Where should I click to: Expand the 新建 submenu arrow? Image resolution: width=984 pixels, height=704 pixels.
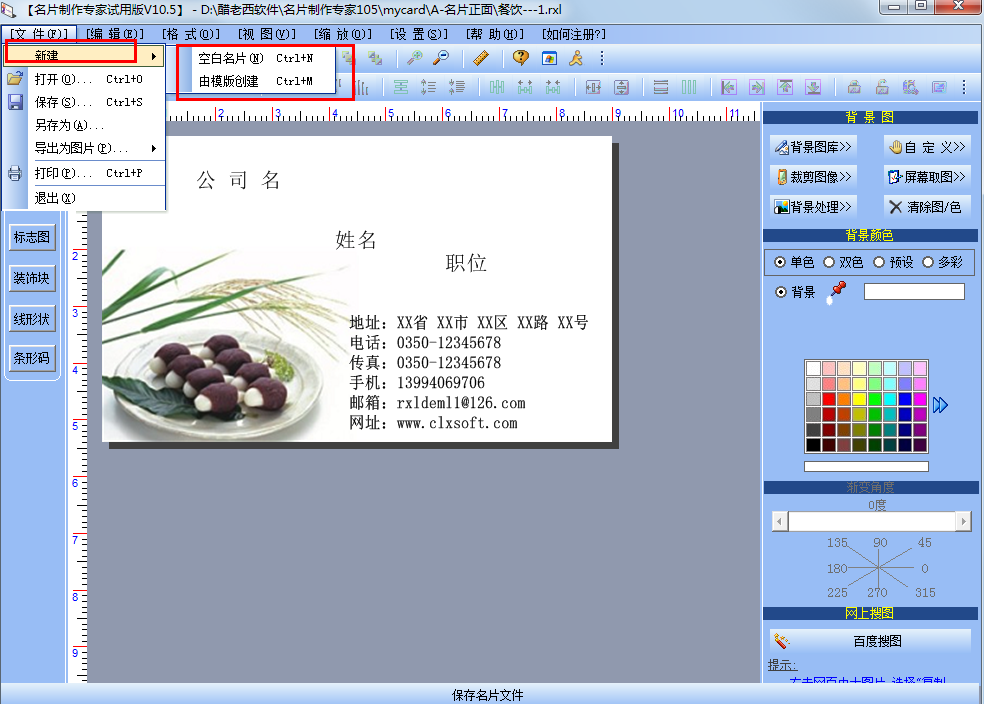(154, 56)
